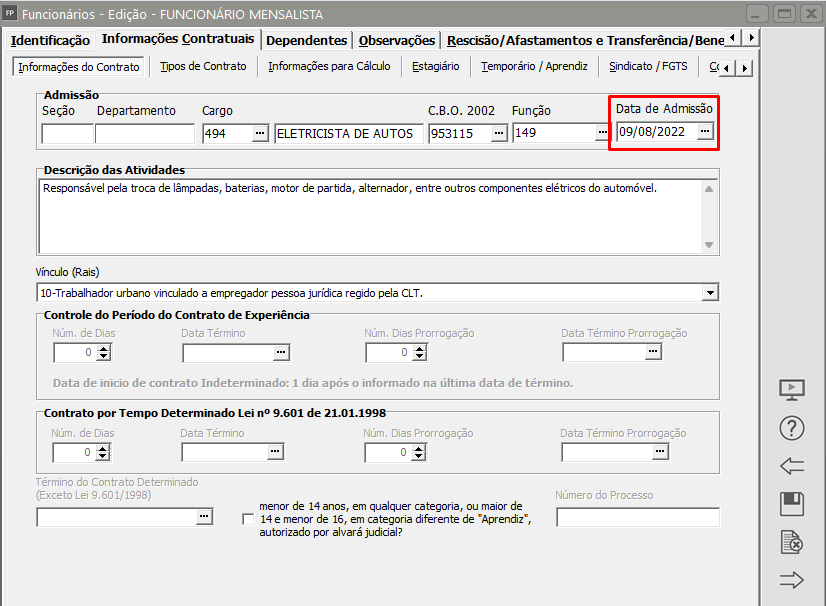Viewport: 826px width, 606px height.
Task: Open help with the question mark icon
Action: click(x=791, y=428)
